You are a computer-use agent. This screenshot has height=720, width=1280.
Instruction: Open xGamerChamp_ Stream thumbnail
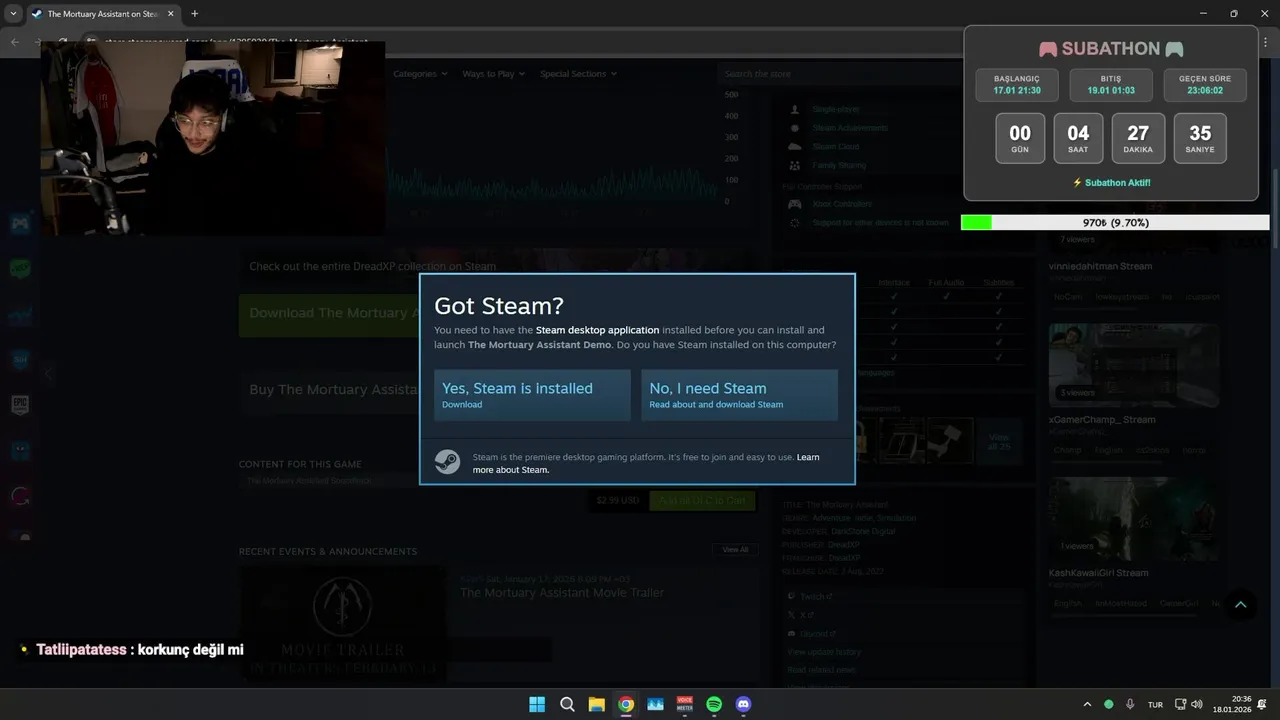1133,365
